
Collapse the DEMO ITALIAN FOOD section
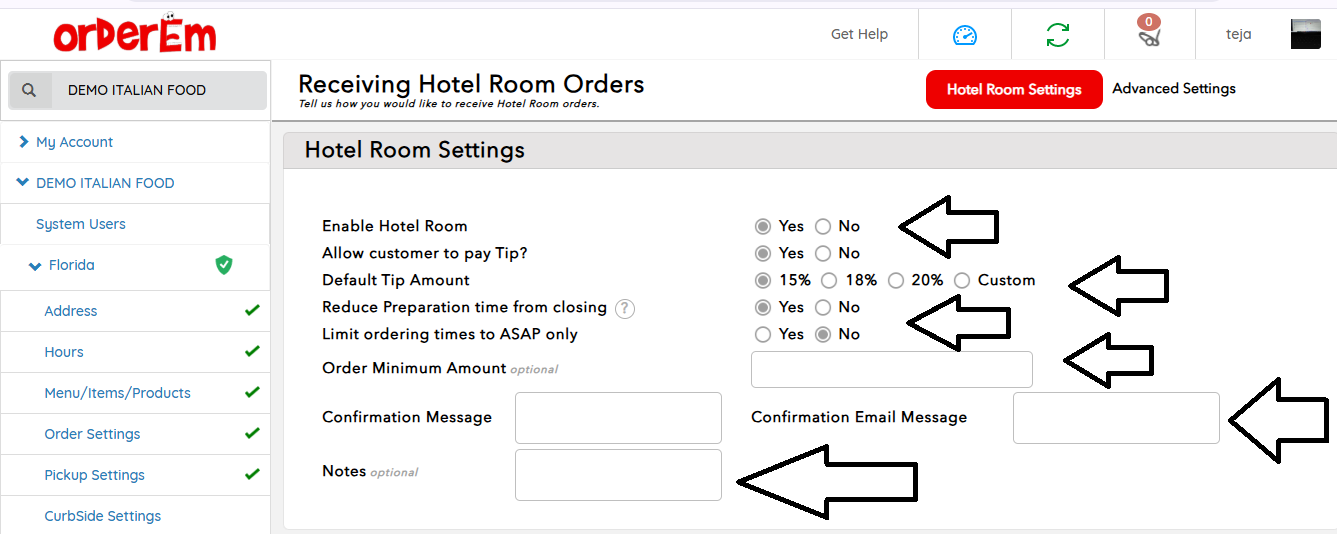point(23,183)
